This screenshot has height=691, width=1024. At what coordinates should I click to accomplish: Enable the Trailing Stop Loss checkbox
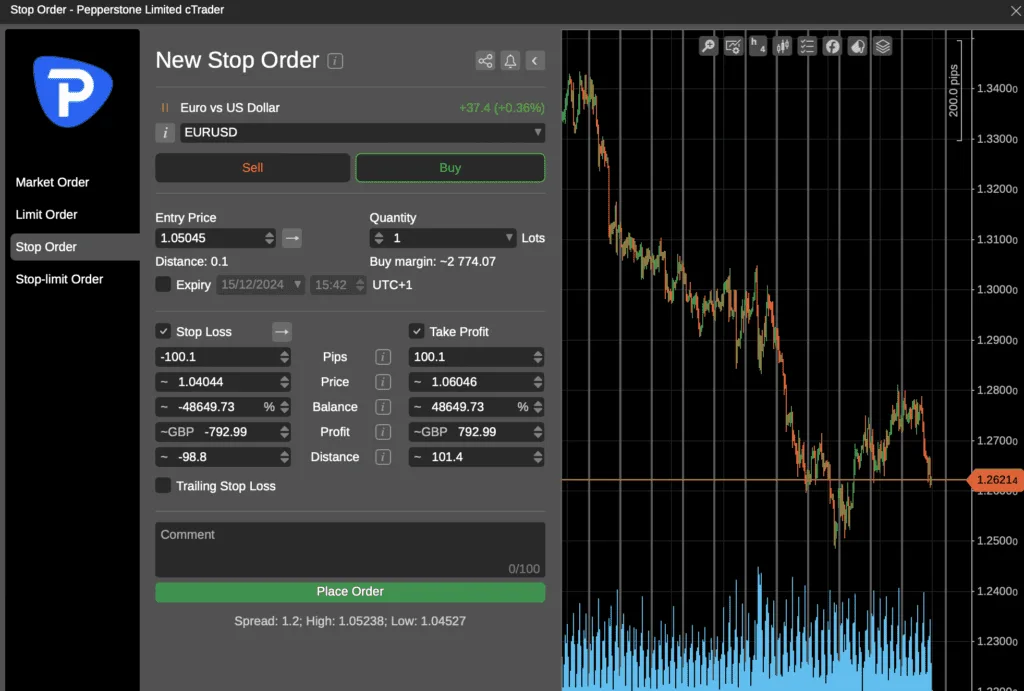(x=163, y=485)
